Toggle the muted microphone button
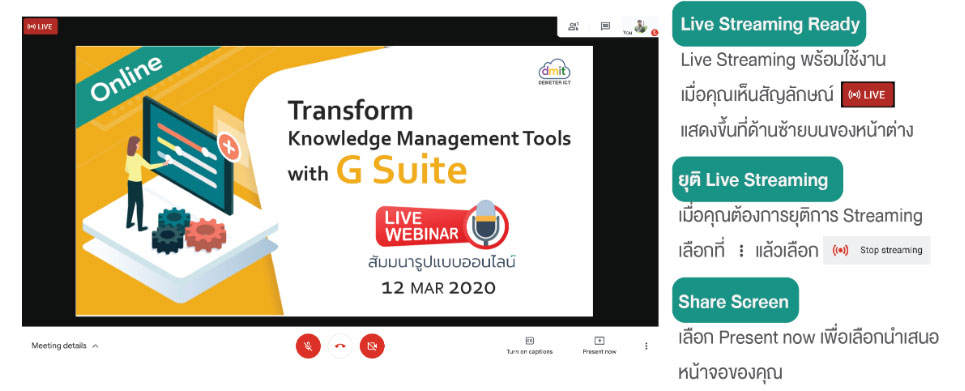The width and height of the screenshot is (965, 391). click(308, 346)
